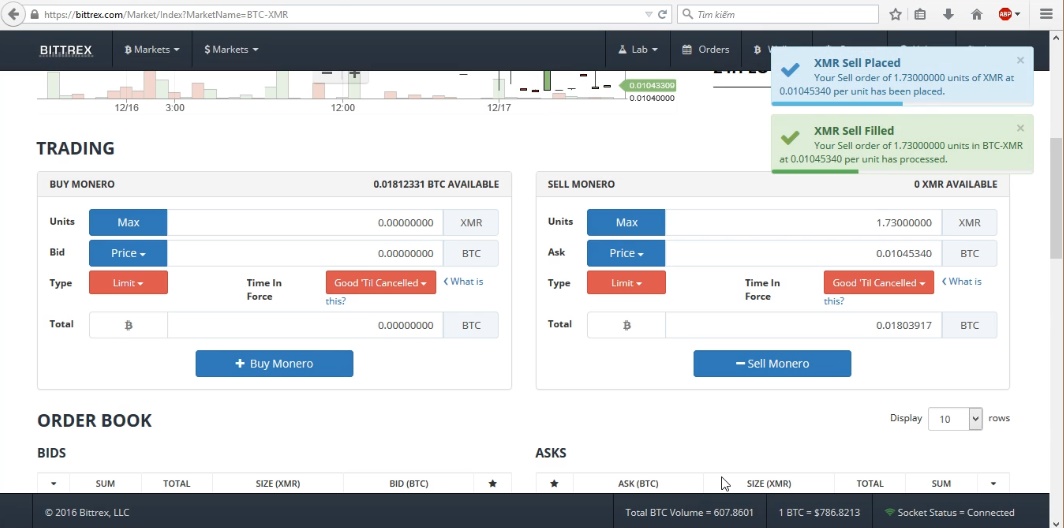The width and height of the screenshot is (1064, 528).
Task: Click the Units input field in Sell Monero
Action: 803,223
